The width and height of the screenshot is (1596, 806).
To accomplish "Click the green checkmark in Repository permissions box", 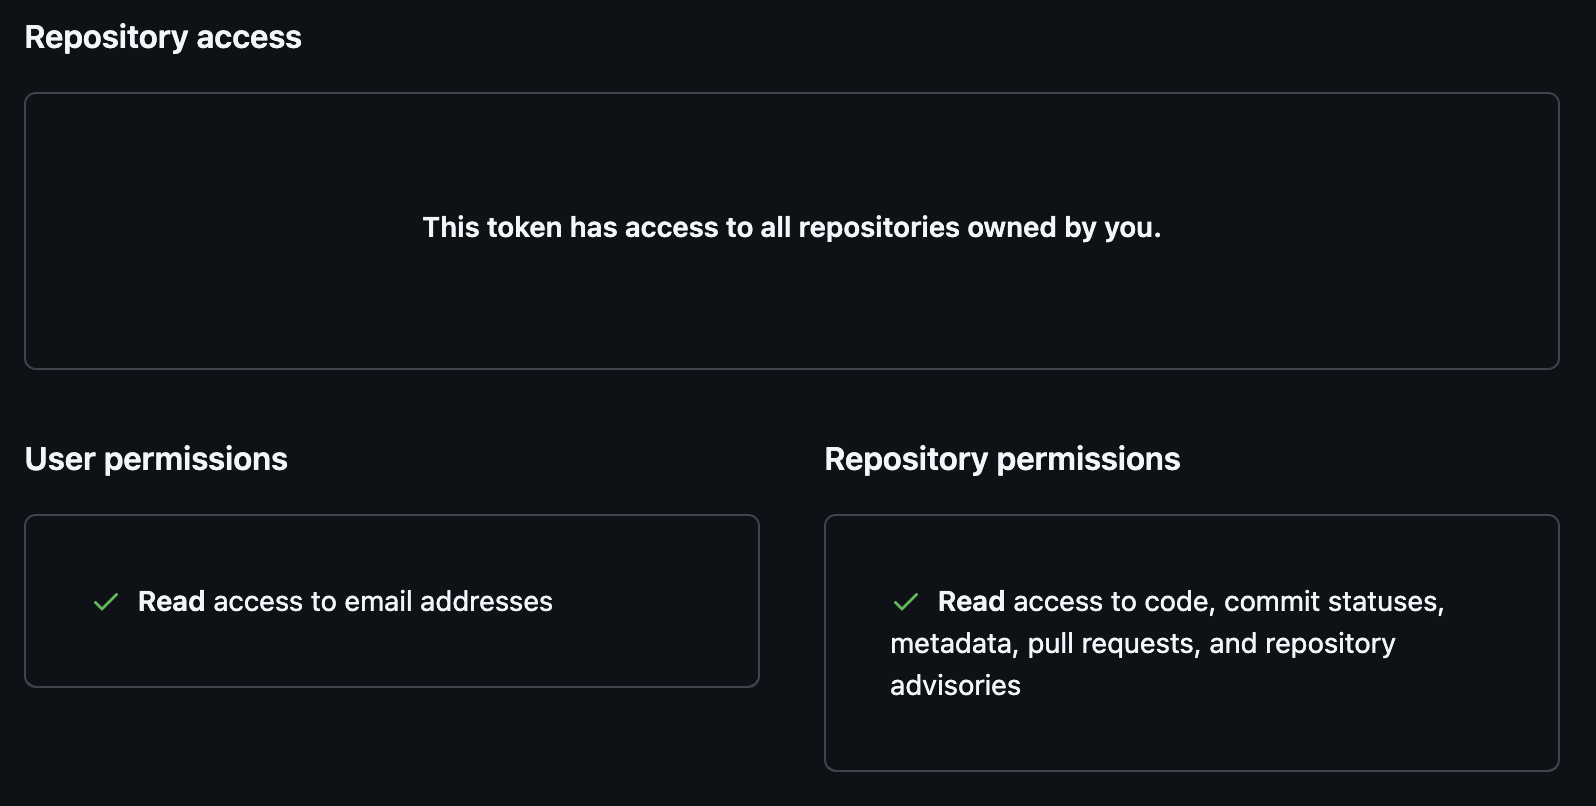I will point(905,601).
